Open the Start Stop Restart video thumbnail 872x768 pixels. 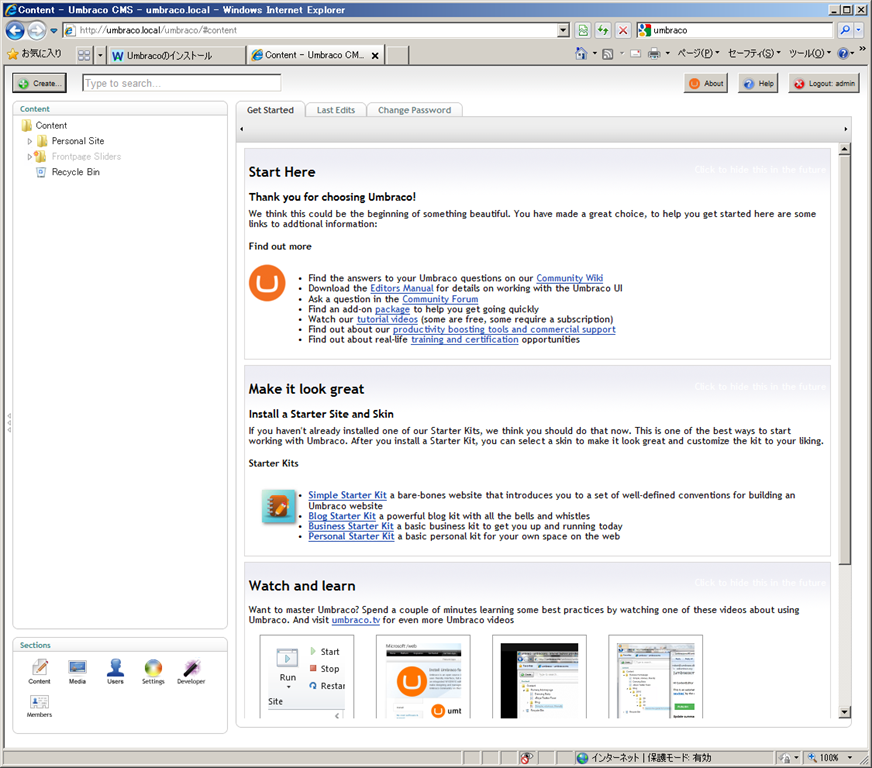pos(307,677)
